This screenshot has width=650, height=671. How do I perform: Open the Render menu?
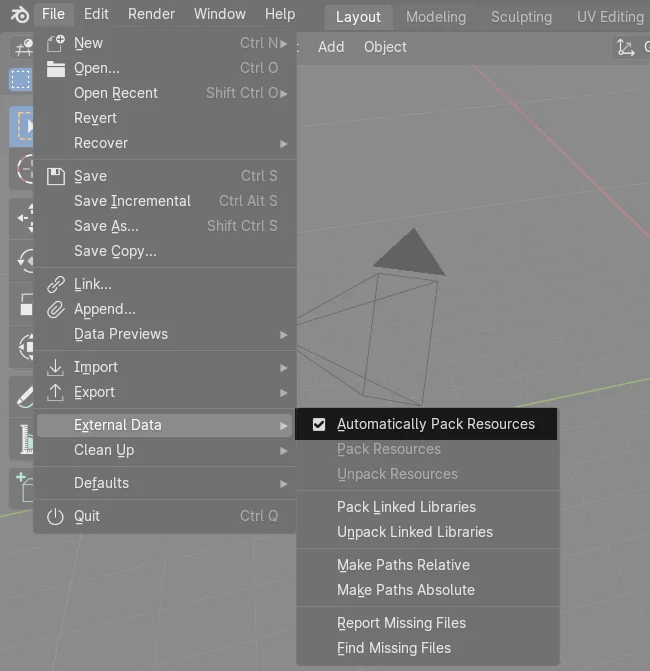pos(151,14)
